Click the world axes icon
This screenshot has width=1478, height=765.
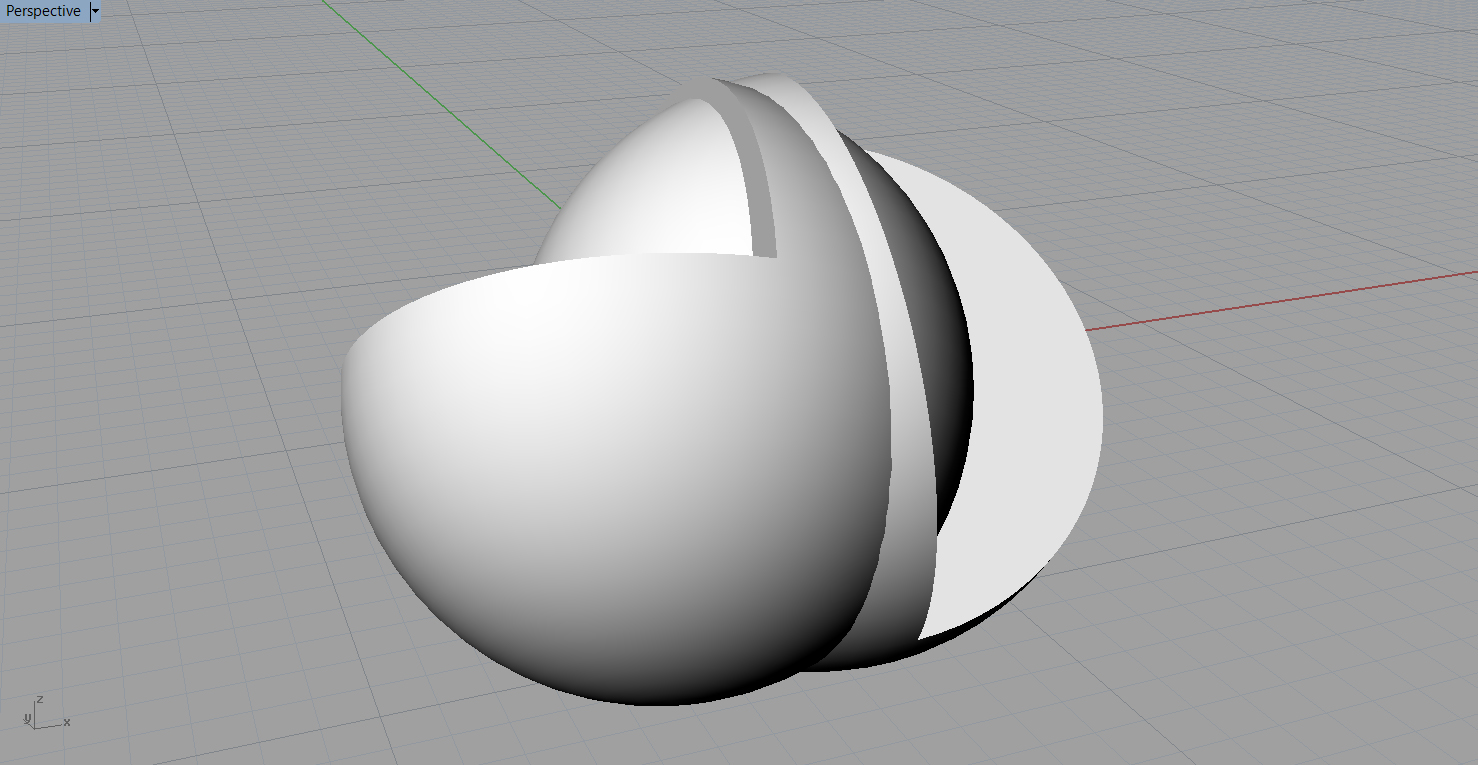[x=44, y=711]
